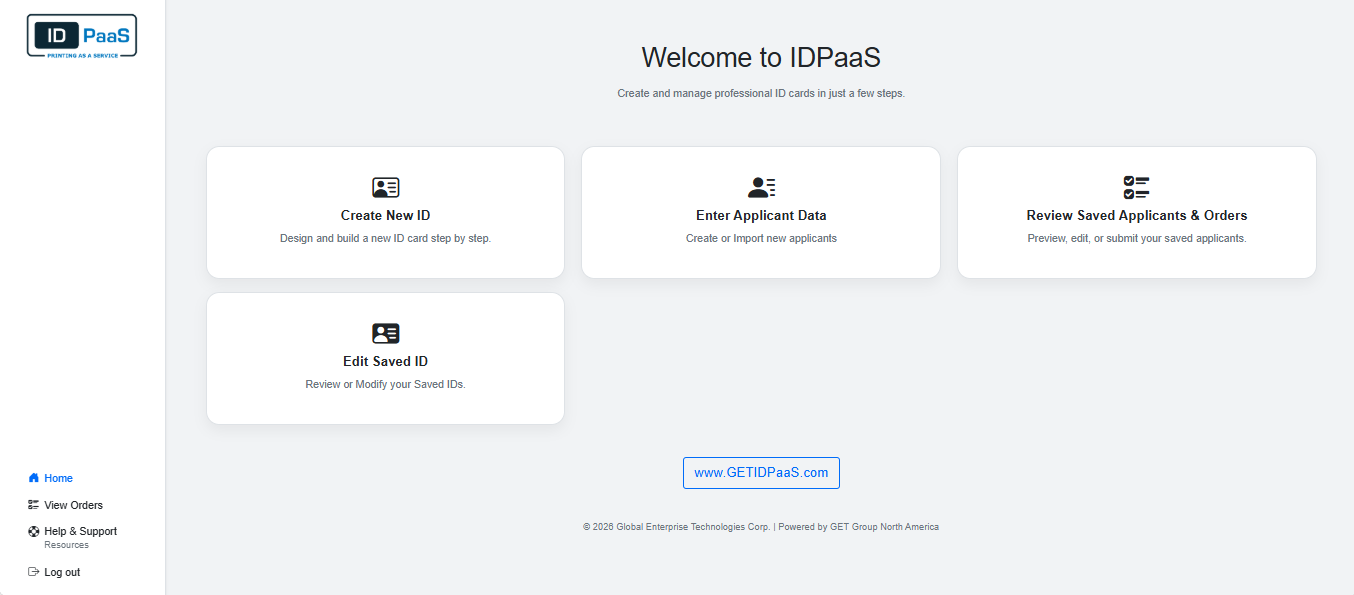Select the Edit Saved ID badge icon
The height and width of the screenshot is (595, 1354).
(x=385, y=332)
